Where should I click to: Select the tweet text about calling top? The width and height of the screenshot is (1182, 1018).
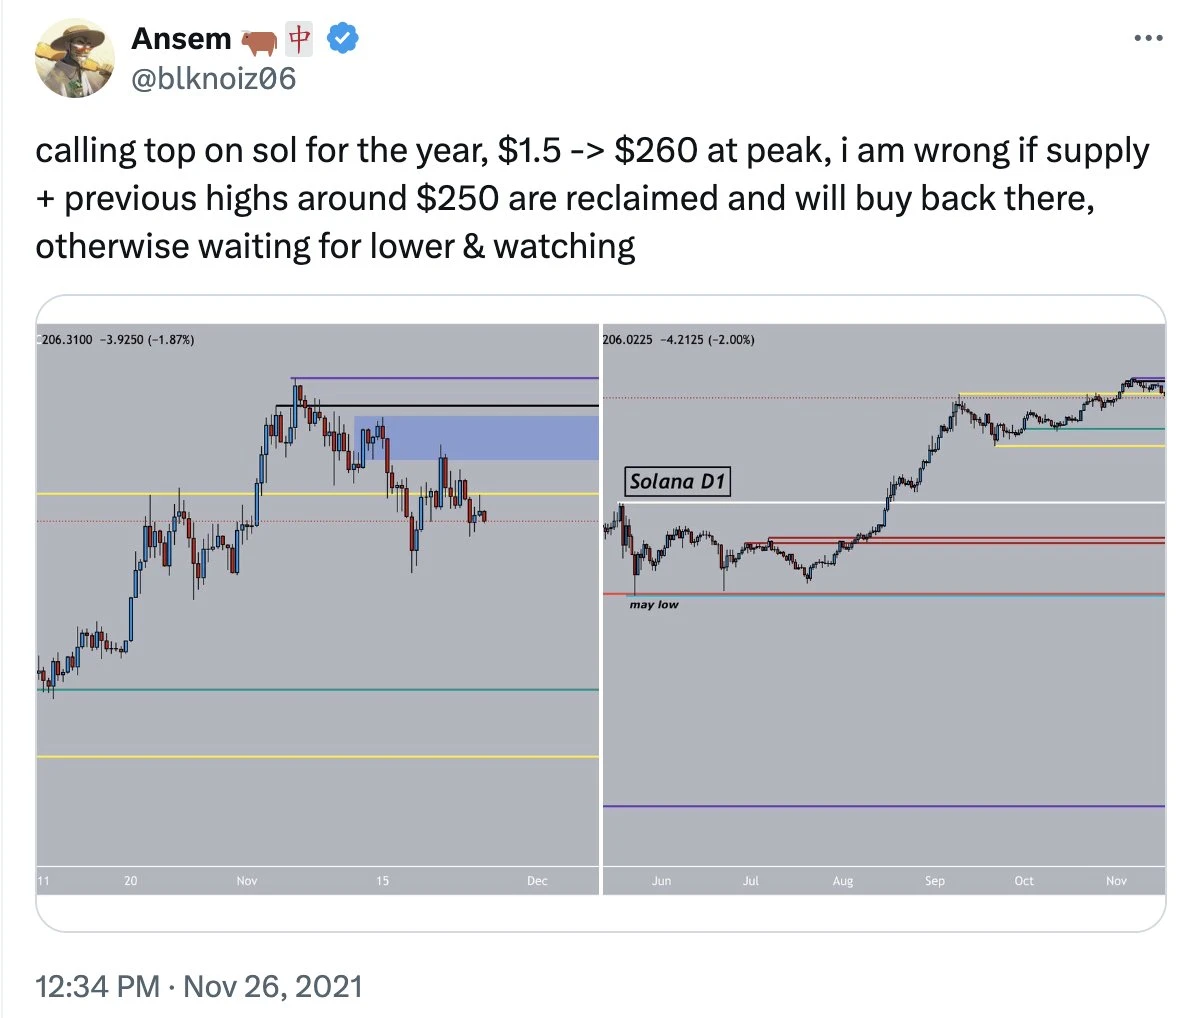click(592, 198)
